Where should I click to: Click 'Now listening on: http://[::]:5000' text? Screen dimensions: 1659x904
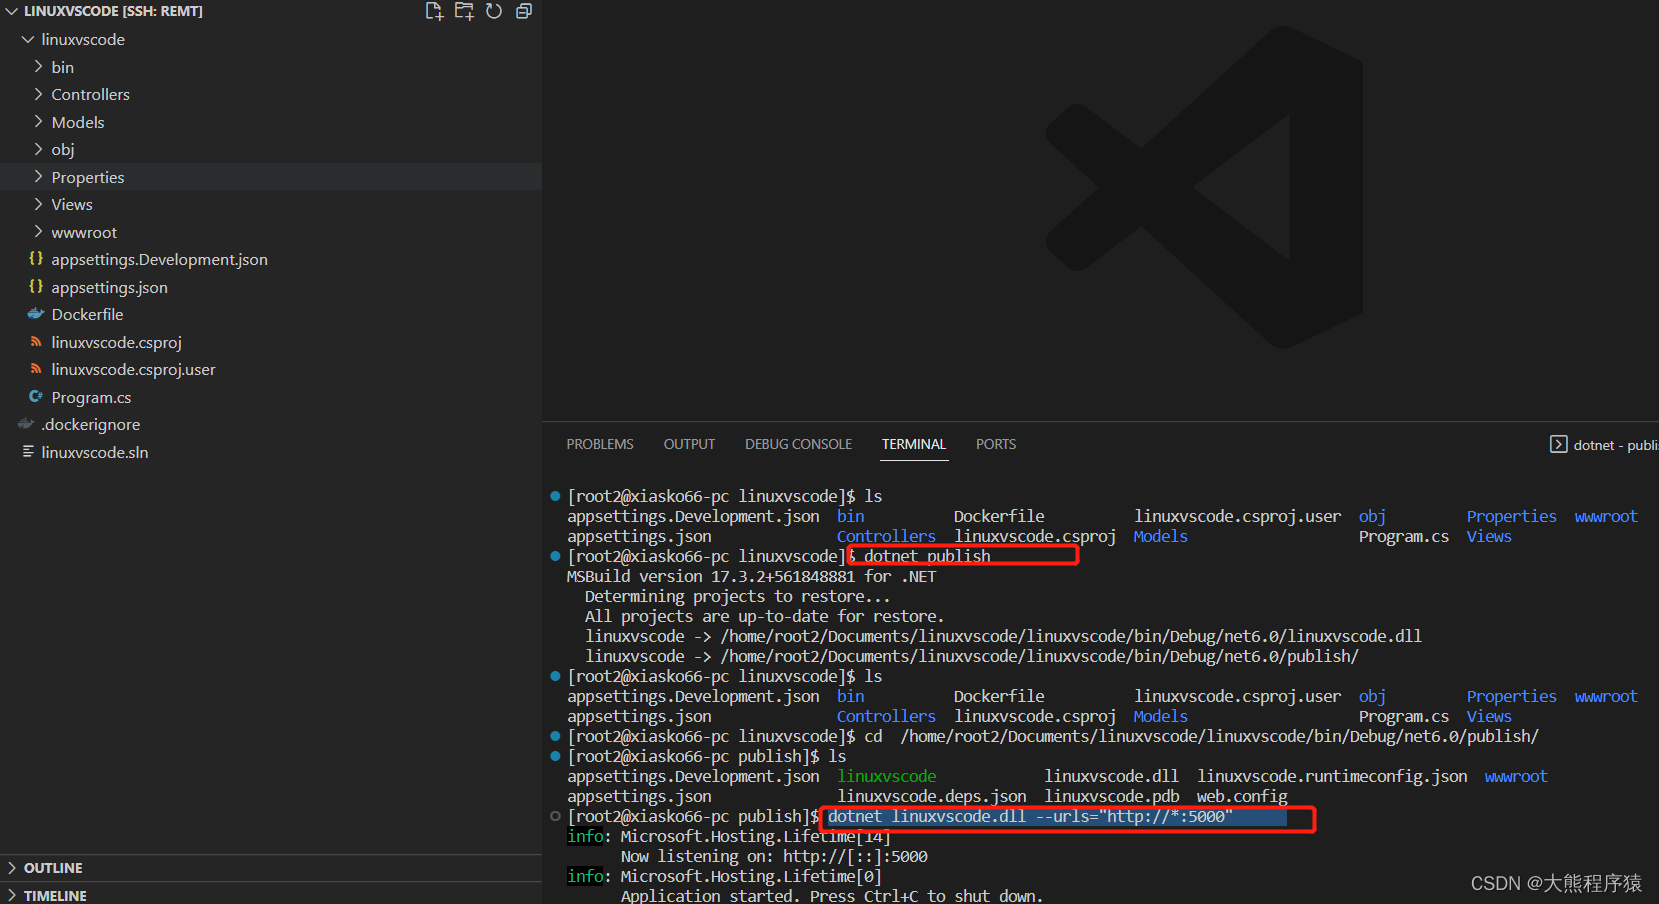774,856
